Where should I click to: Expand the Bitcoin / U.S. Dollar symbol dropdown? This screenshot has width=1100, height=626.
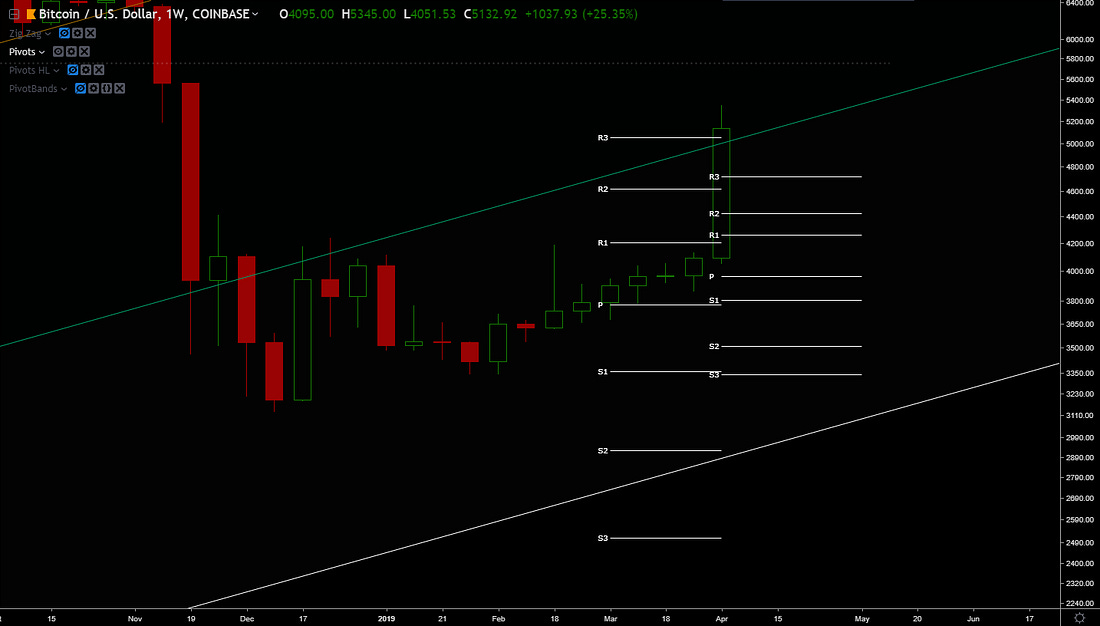(256, 15)
